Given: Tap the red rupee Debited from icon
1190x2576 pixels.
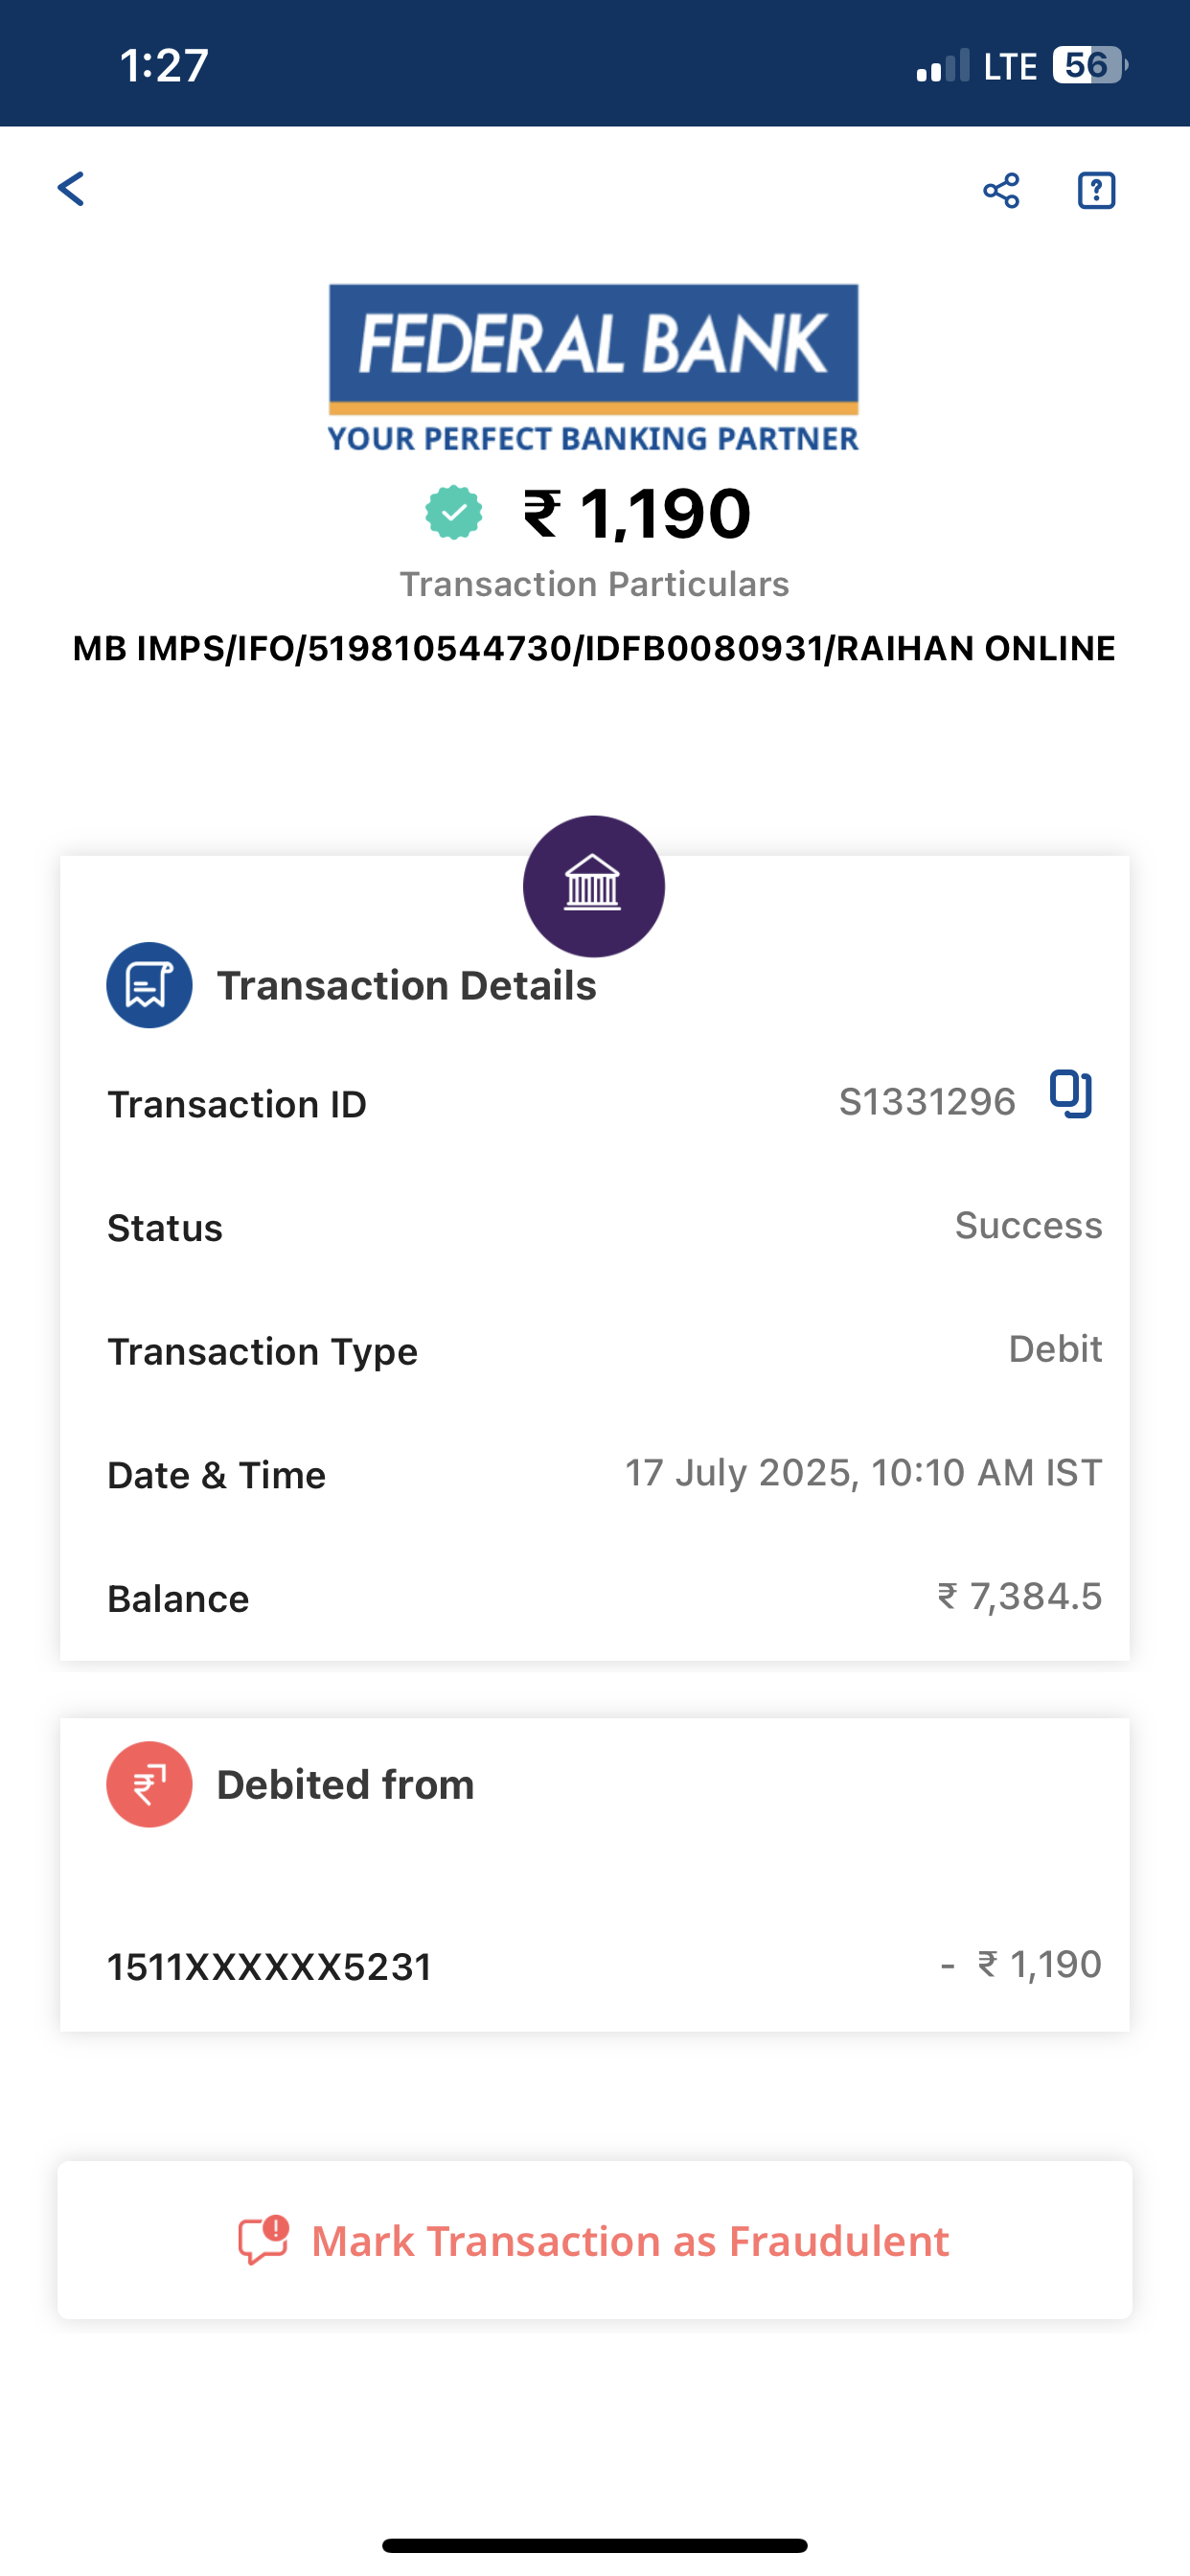Looking at the screenshot, I should click(149, 1785).
